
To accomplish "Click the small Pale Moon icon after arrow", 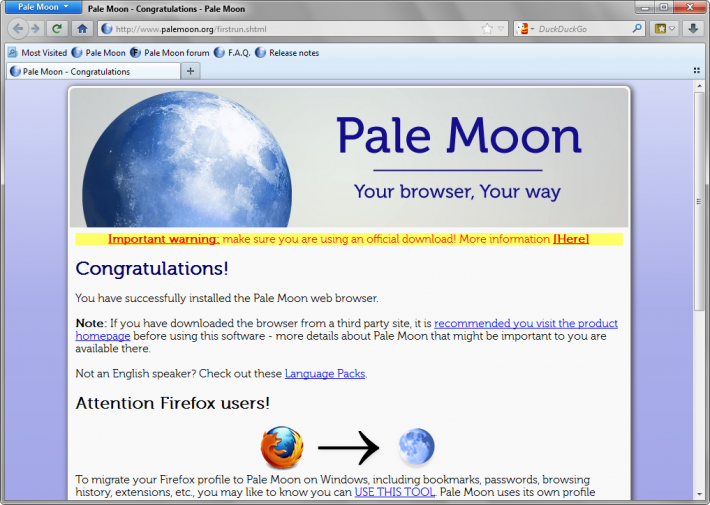I will pyautogui.click(x=416, y=447).
